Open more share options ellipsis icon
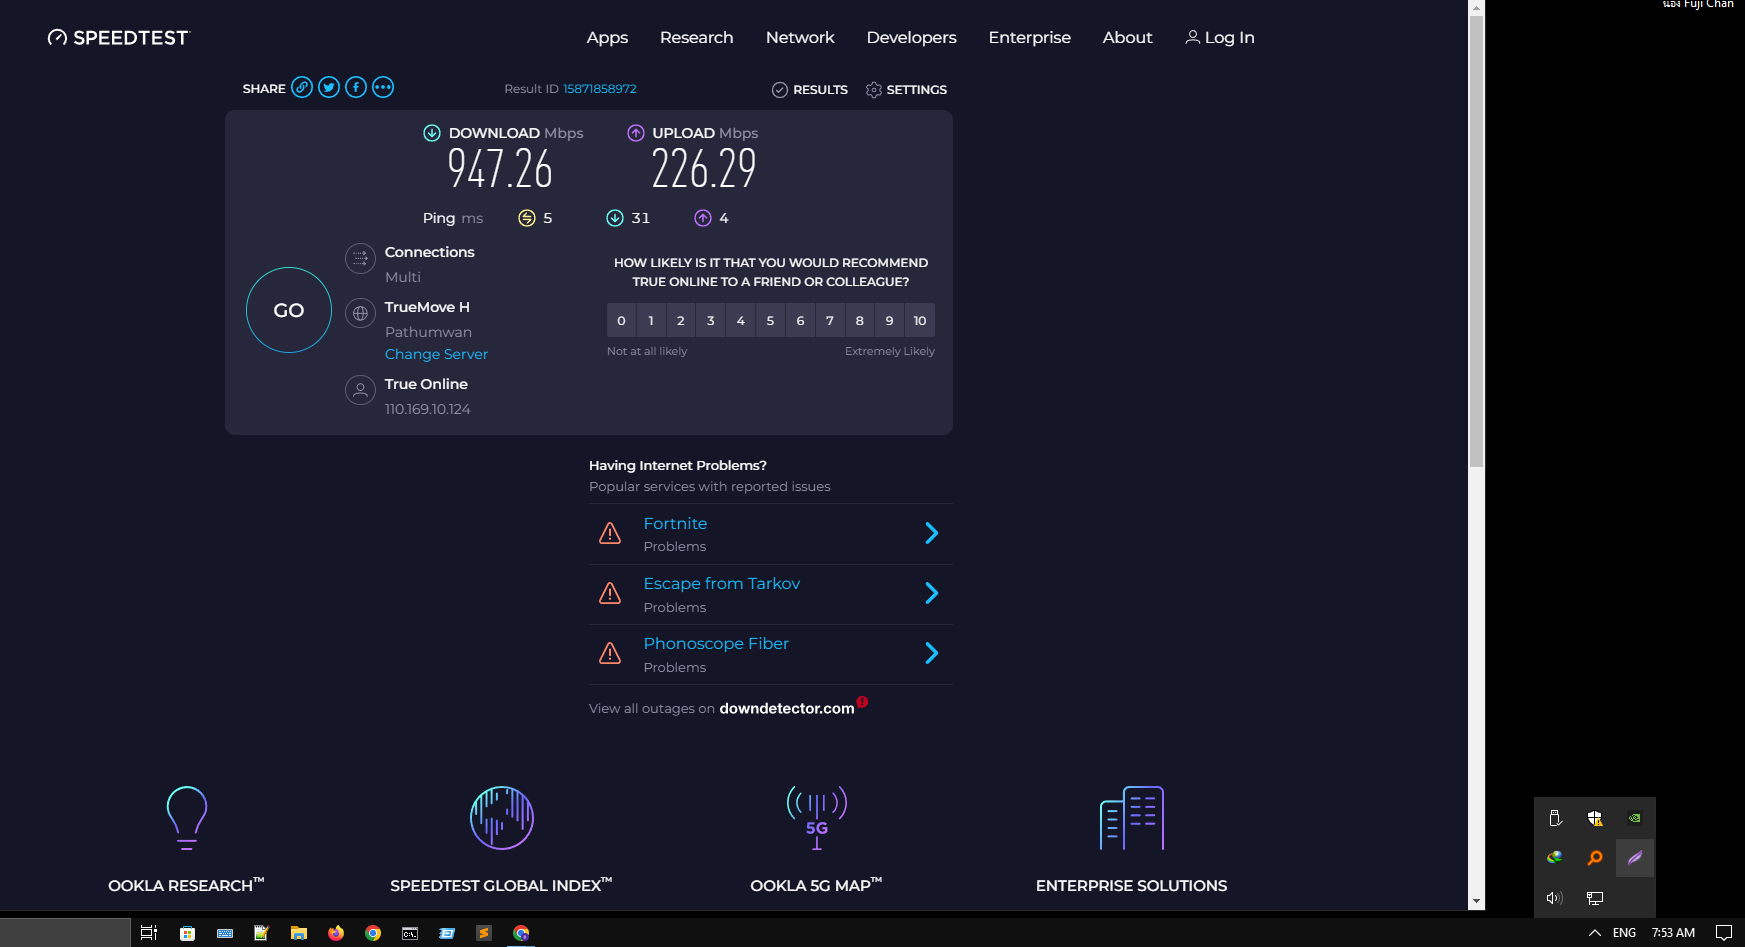Viewport: 1745px width, 947px height. pyautogui.click(x=383, y=87)
